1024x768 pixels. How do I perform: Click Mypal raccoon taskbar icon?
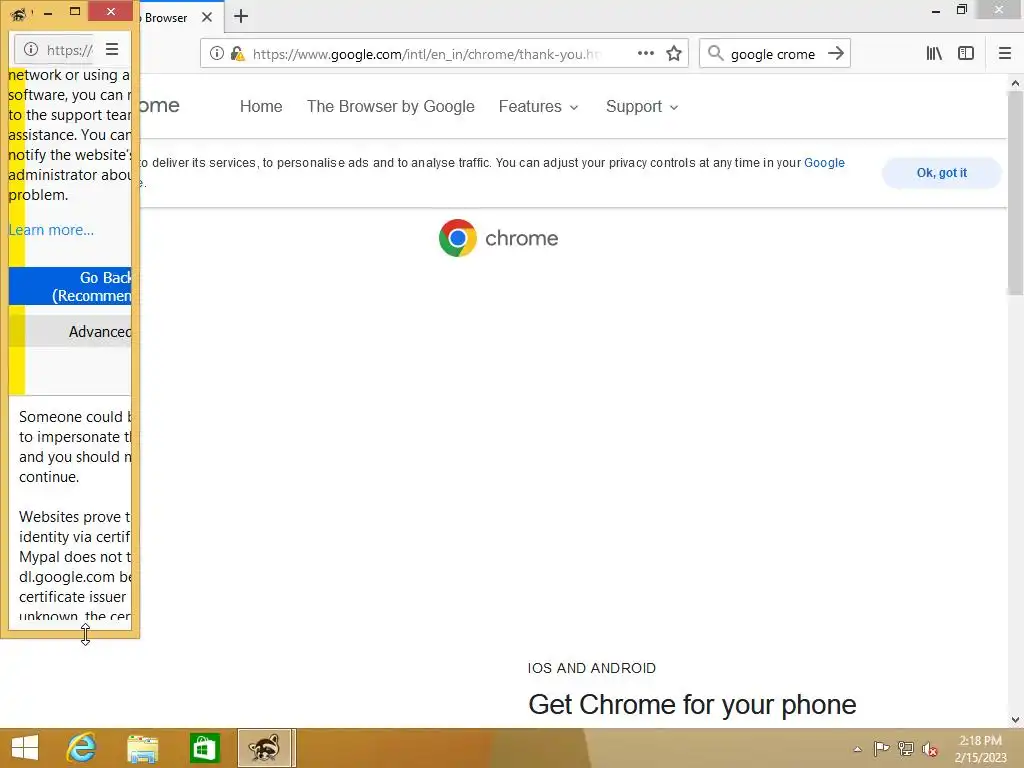[264, 748]
